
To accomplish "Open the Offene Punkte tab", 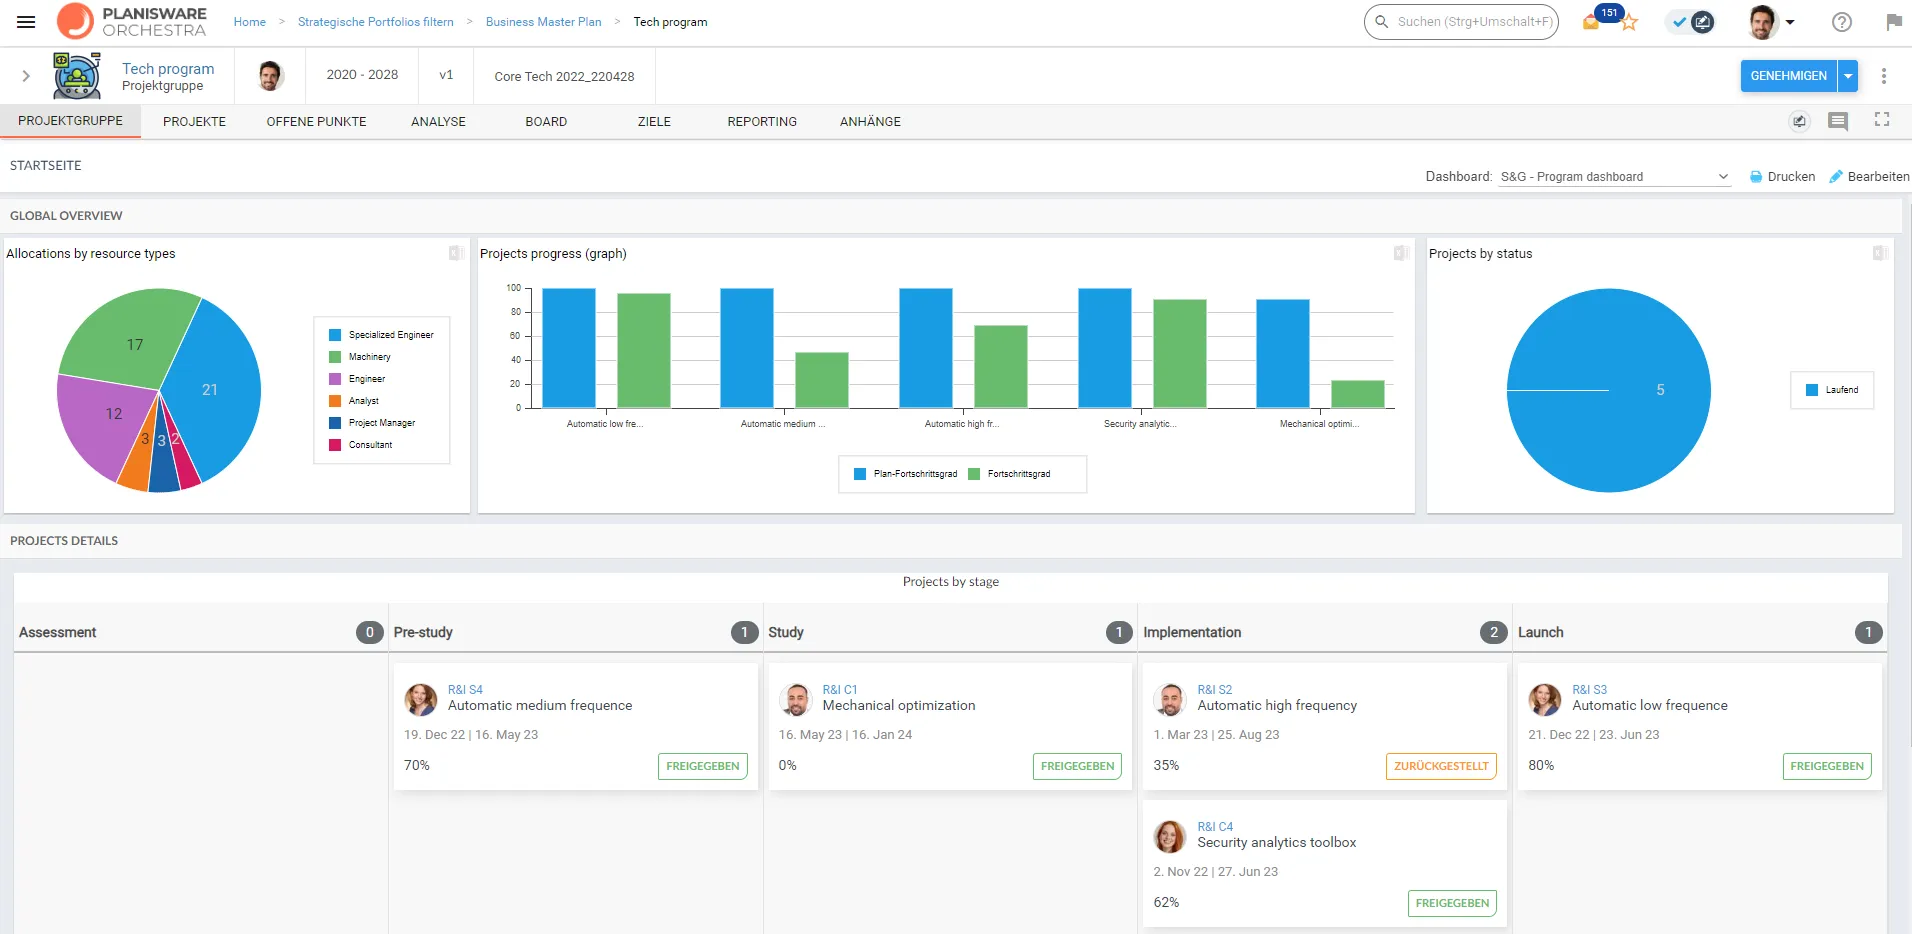I will [316, 122].
